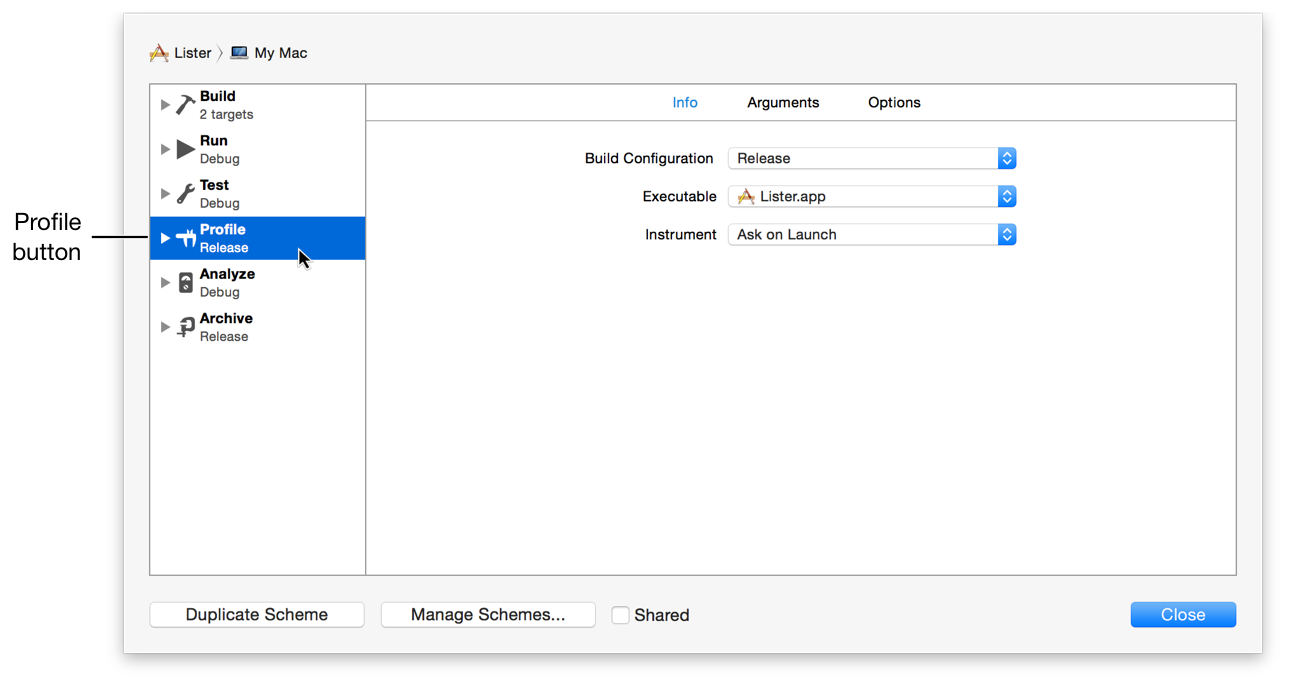Toggle the Shared checkbox
The height and width of the screenshot is (689, 1293).
(621, 615)
